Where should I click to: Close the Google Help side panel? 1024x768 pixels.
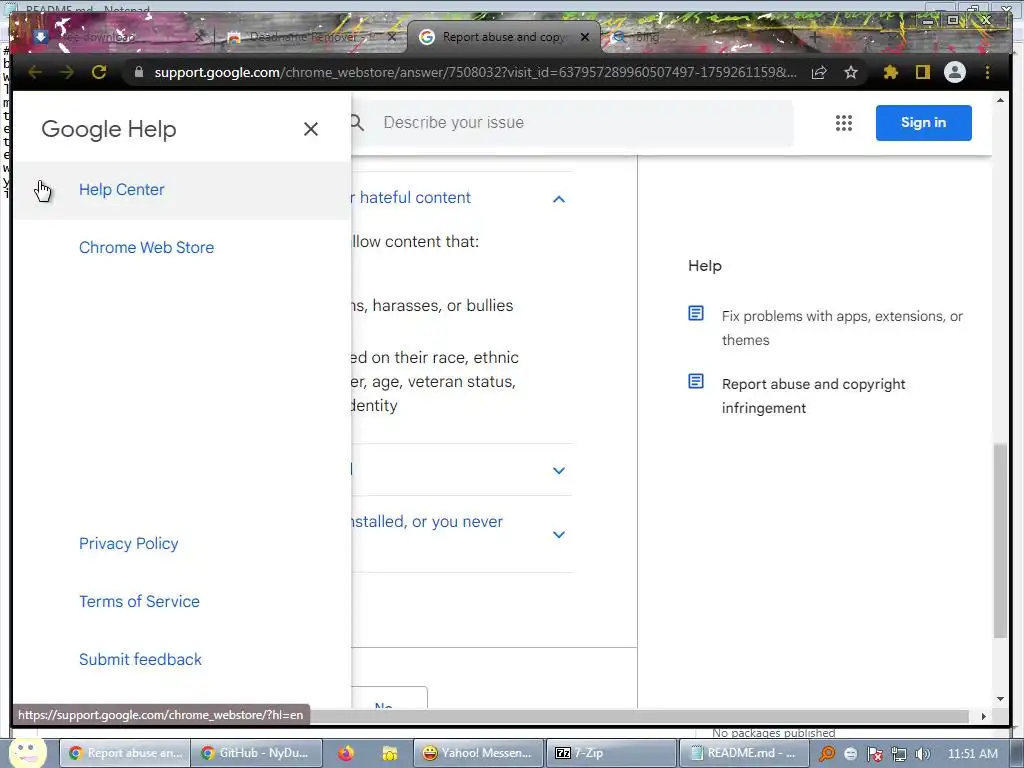[x=311, y=129]
